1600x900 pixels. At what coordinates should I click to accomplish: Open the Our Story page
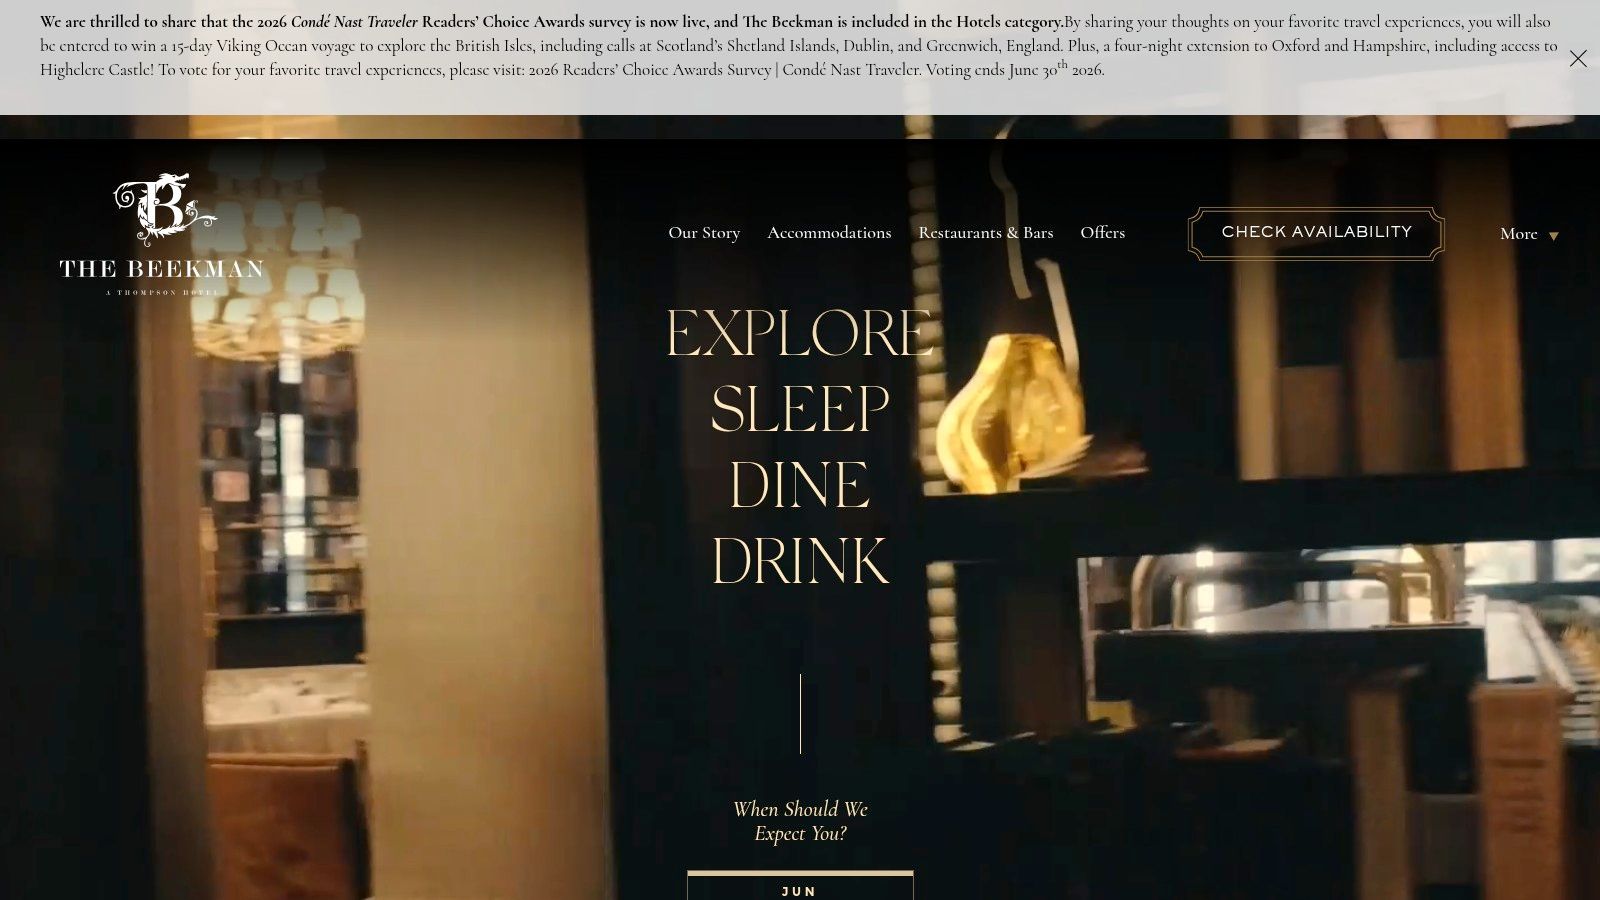704,233
